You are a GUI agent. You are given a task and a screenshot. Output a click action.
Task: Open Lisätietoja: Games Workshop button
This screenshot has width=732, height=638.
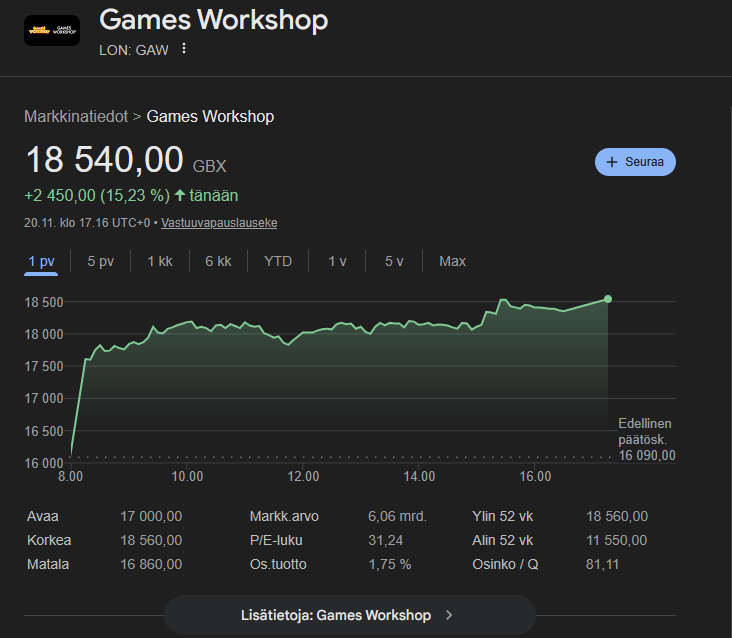(x=350, y=615)
